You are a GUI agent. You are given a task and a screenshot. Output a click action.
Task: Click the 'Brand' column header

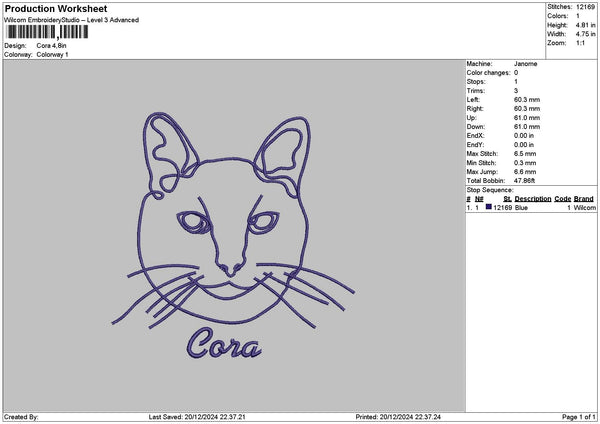tap(584, 199)
